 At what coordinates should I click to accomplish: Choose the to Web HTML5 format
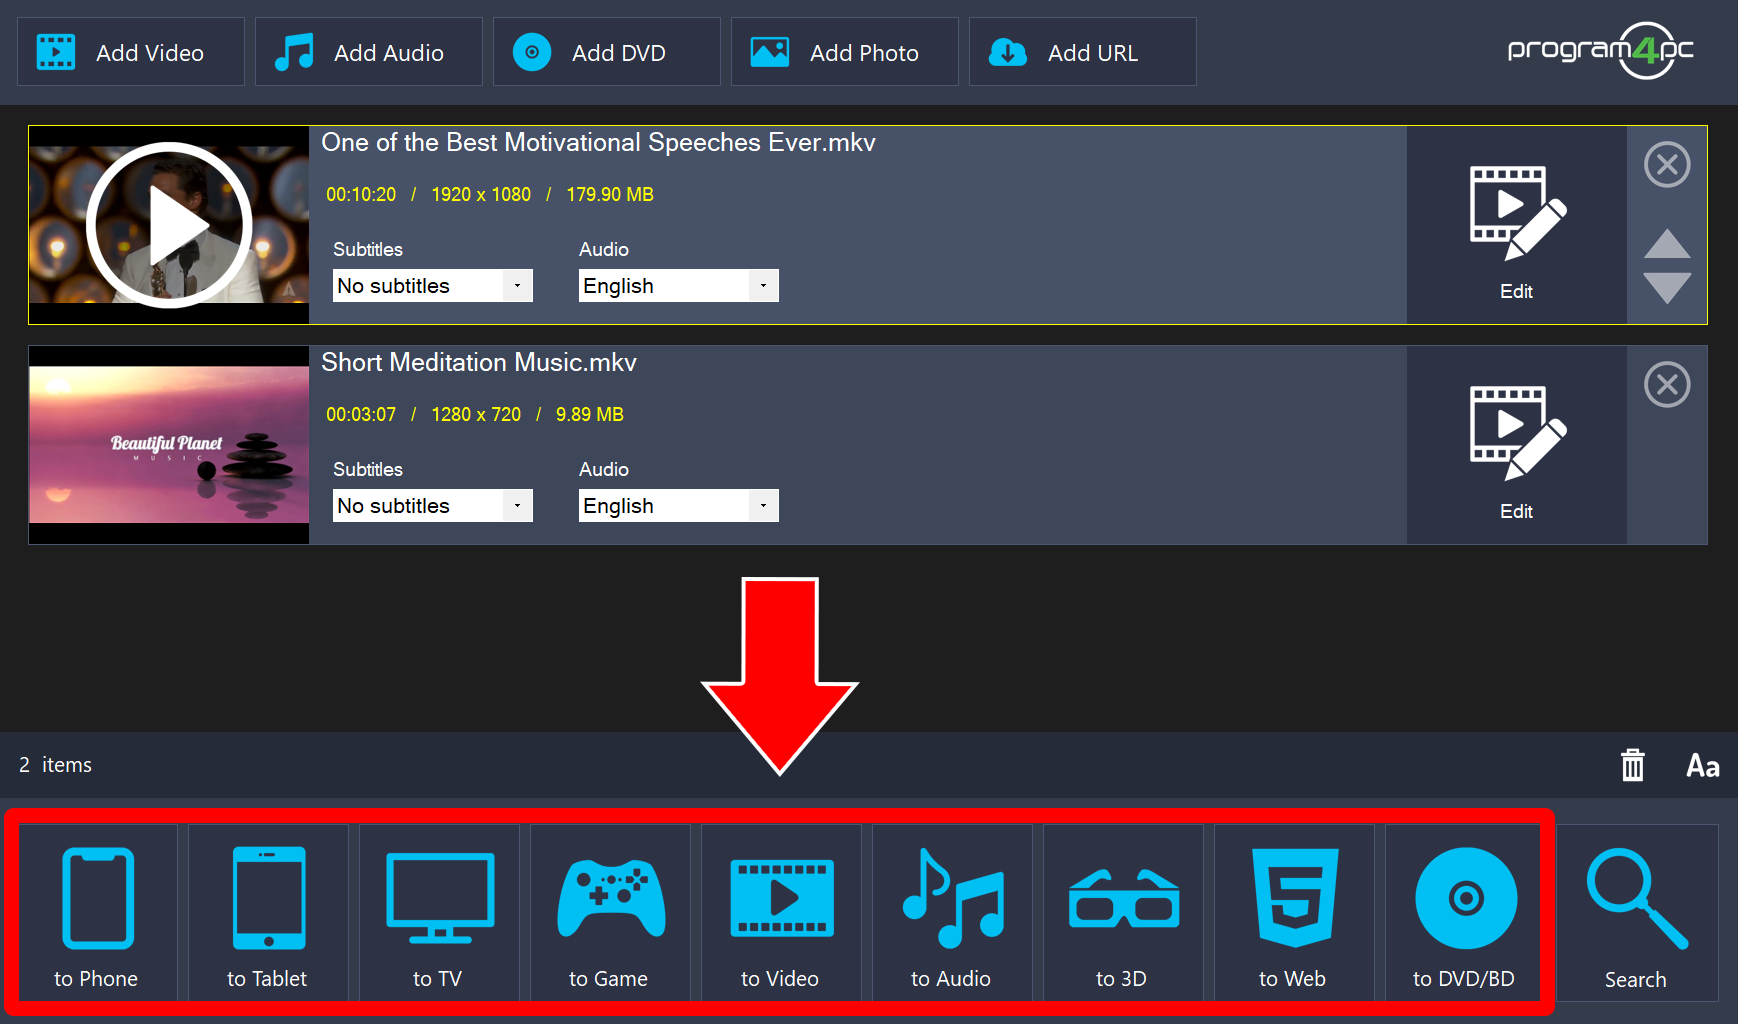coord(1294,913)
